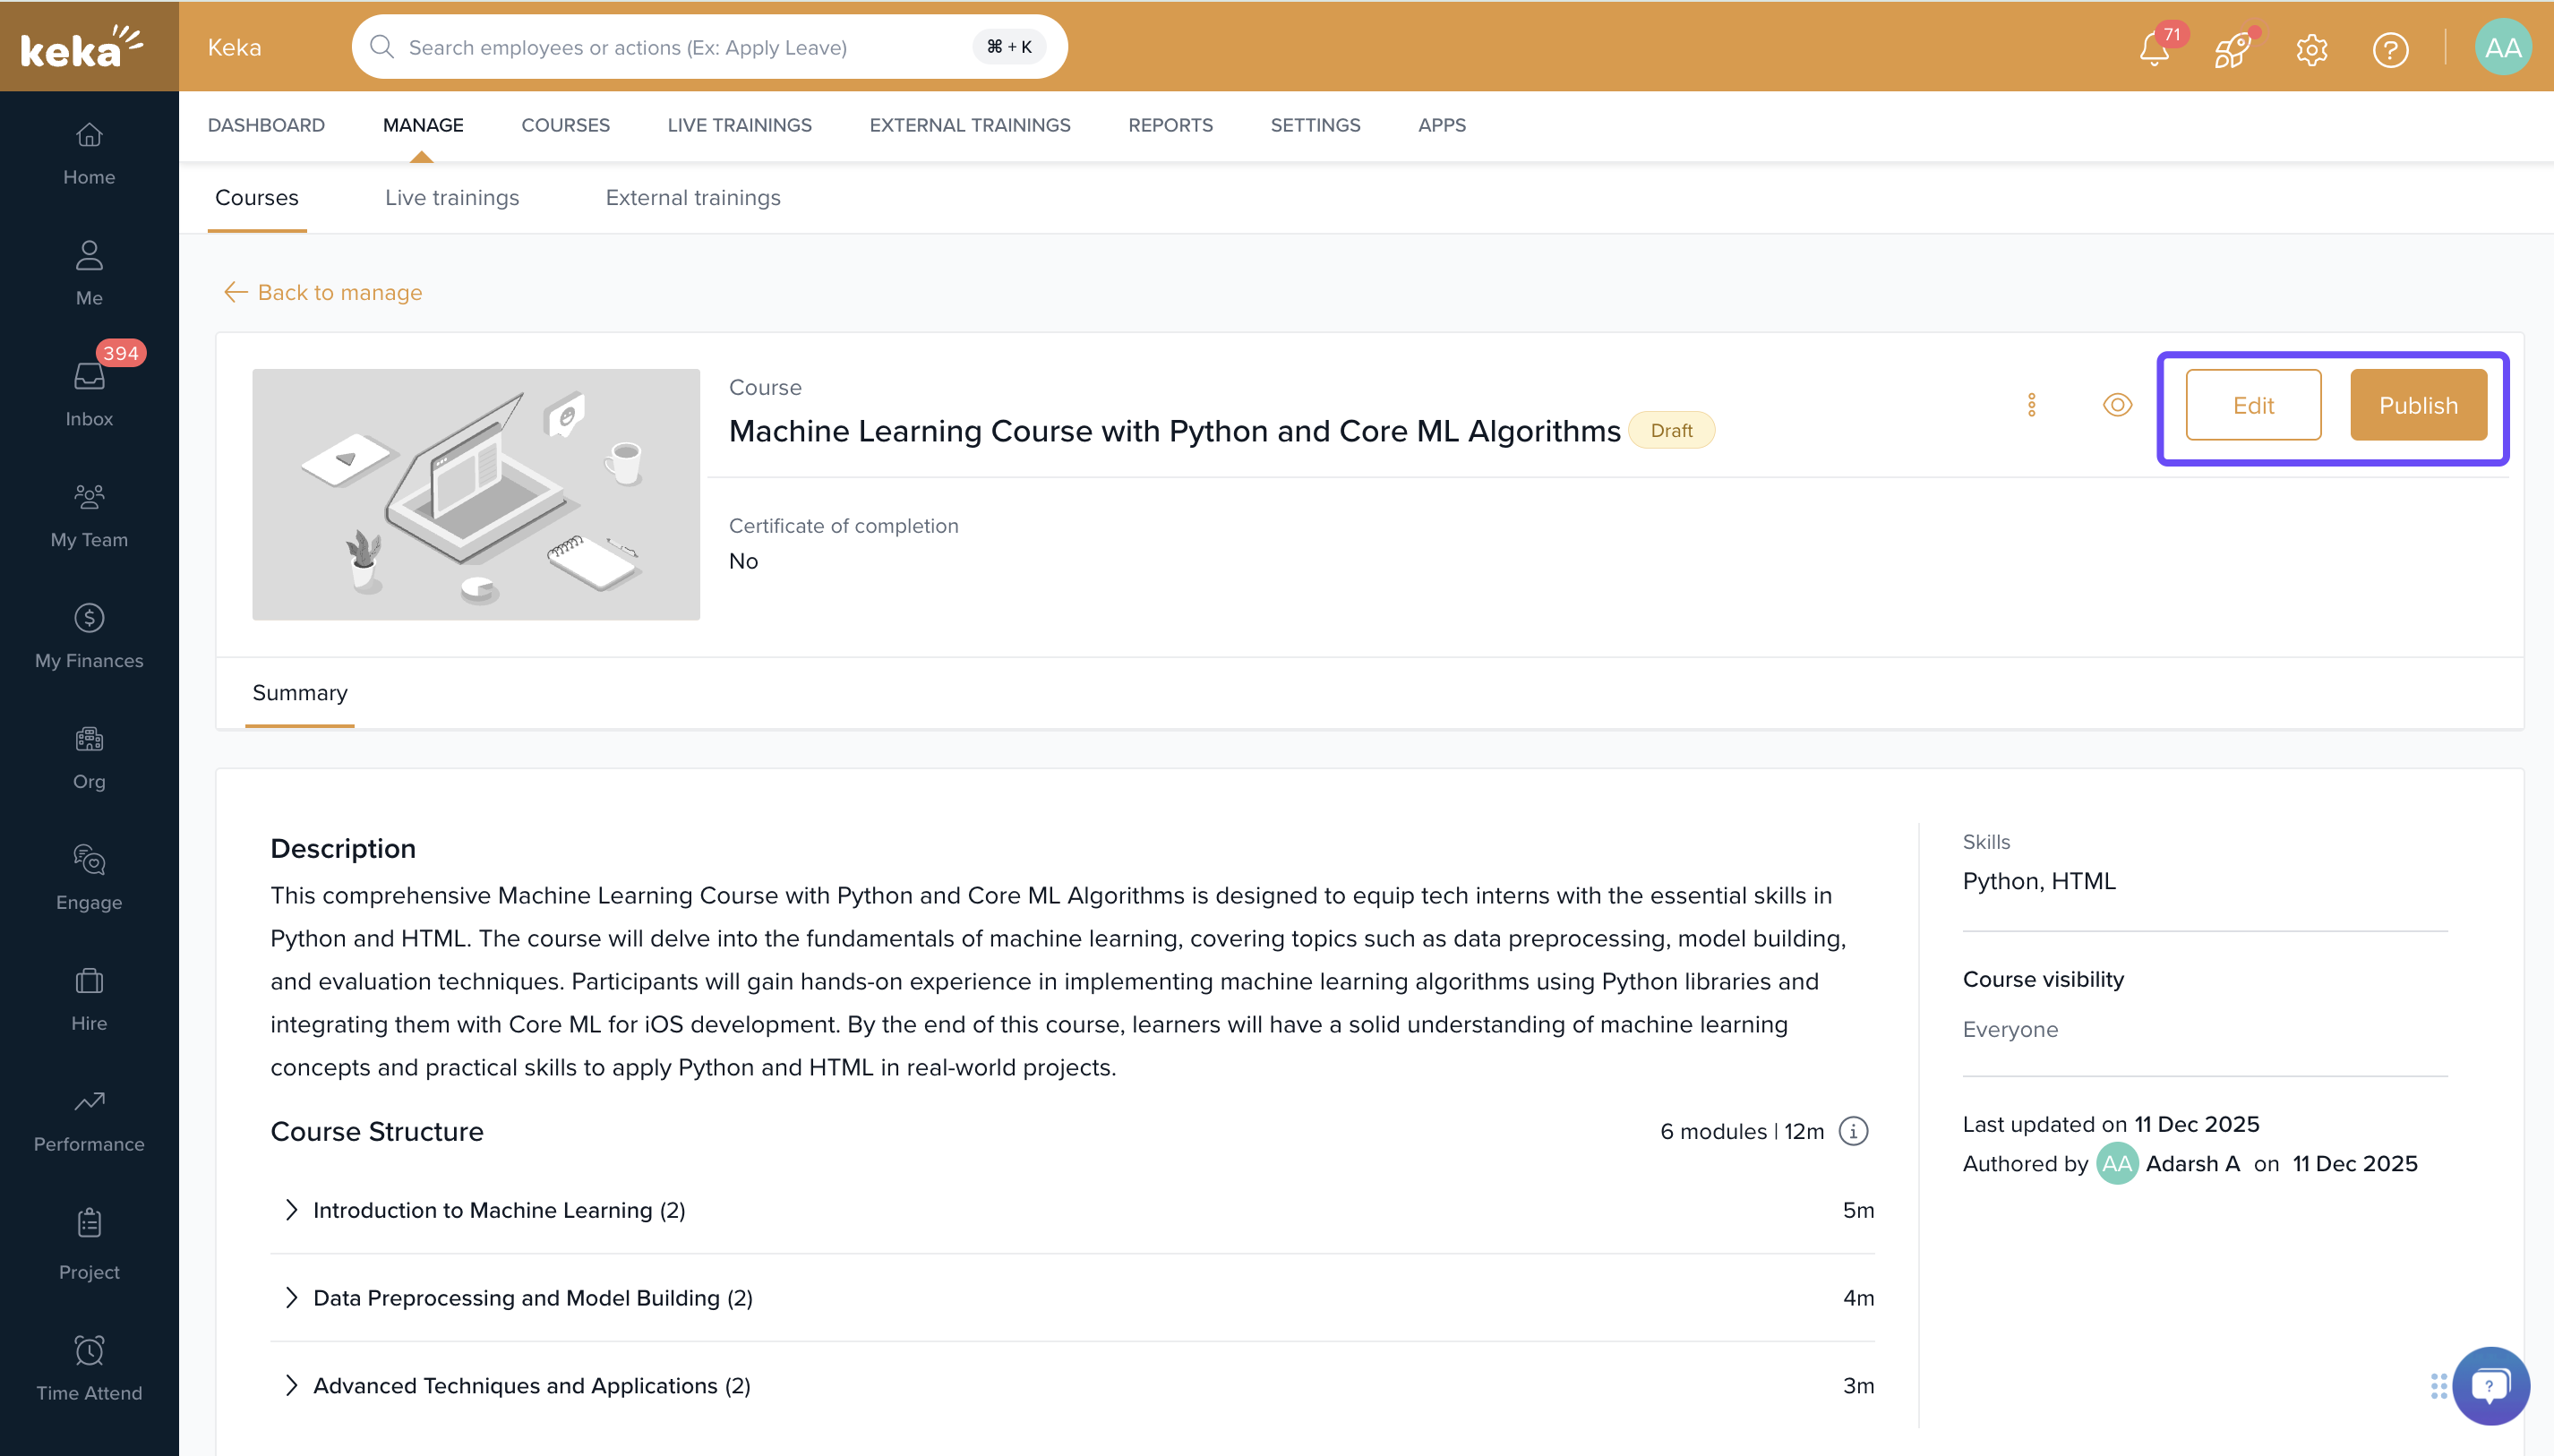Click the Publish button
Viewport: 2554px width, 1456px height.
pyautogui.click(x=2417, y=405)
